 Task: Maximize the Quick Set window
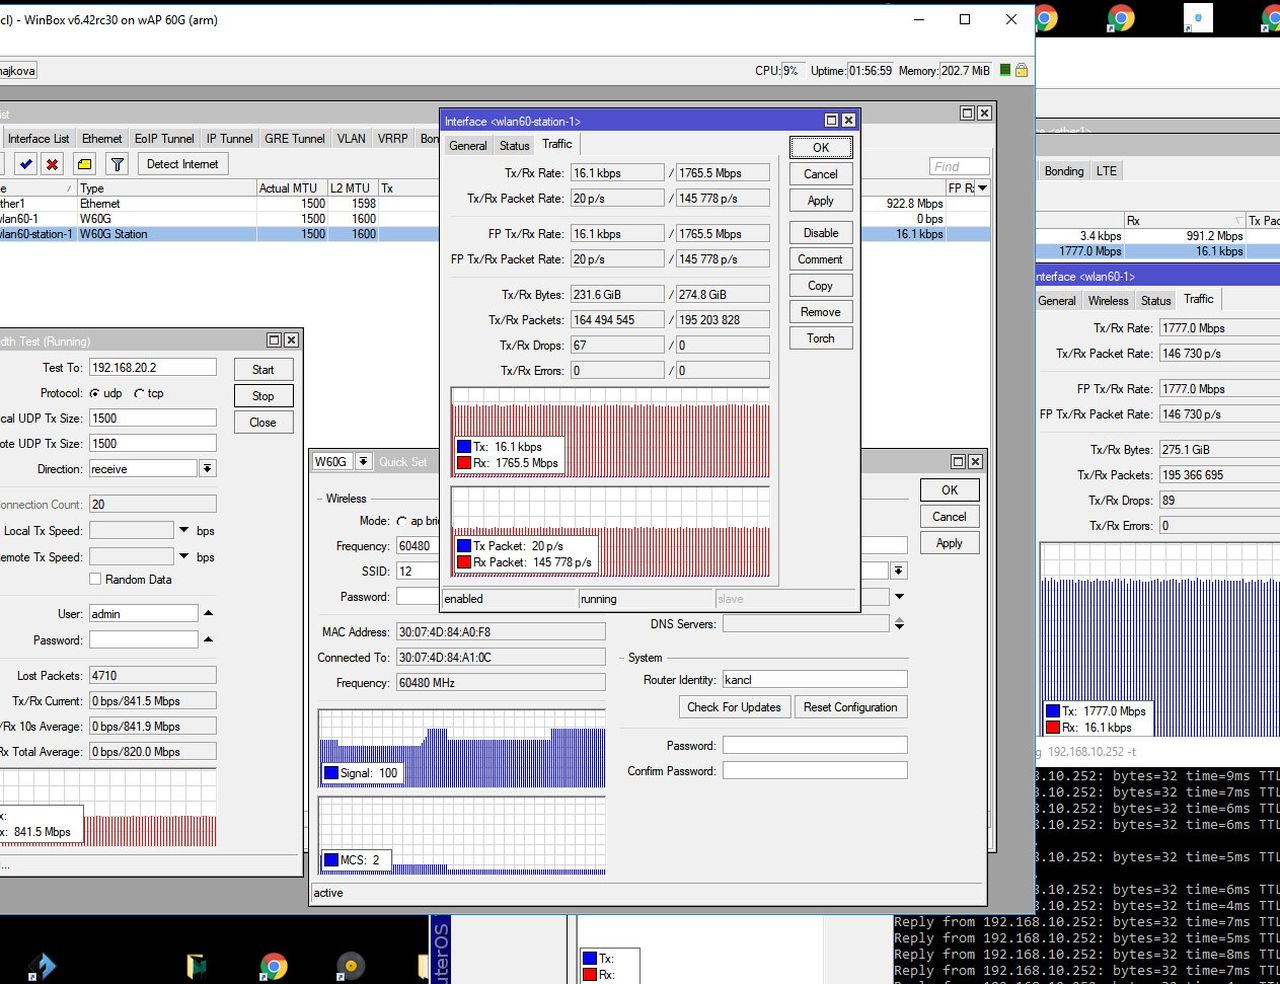958,461
